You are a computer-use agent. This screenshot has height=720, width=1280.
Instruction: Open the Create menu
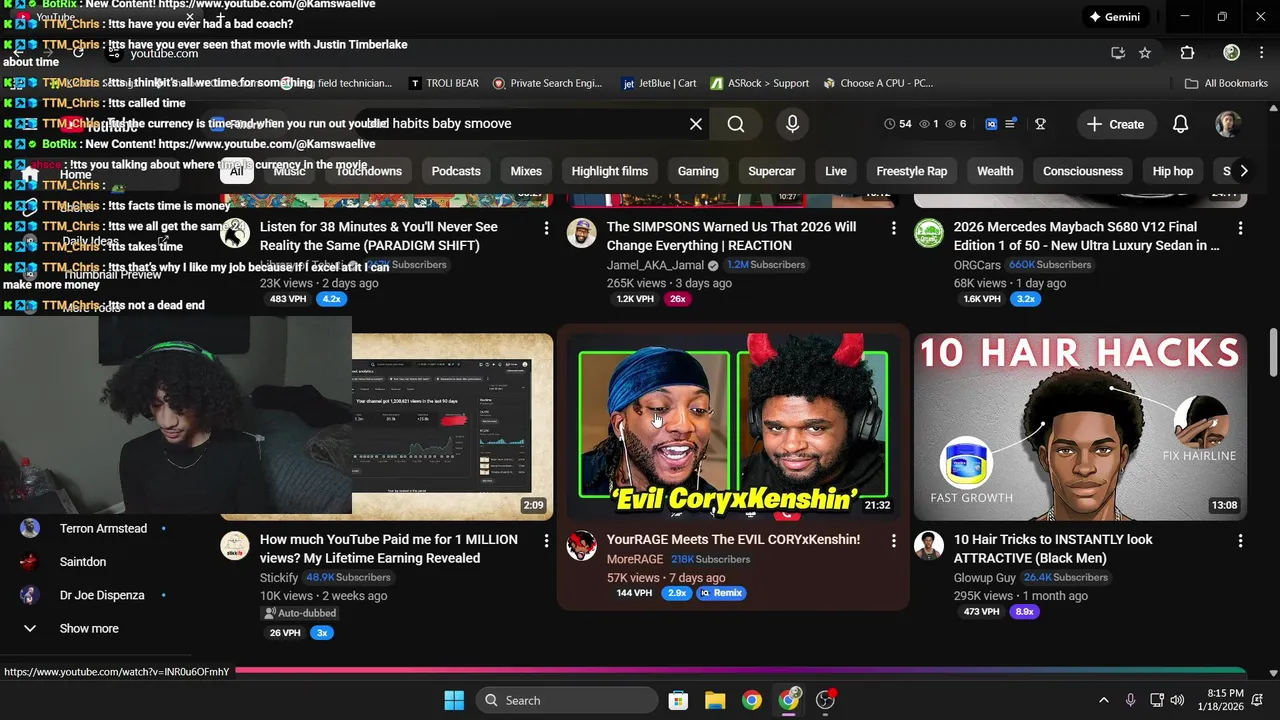pyautogui.click(x=1115, y=124)
